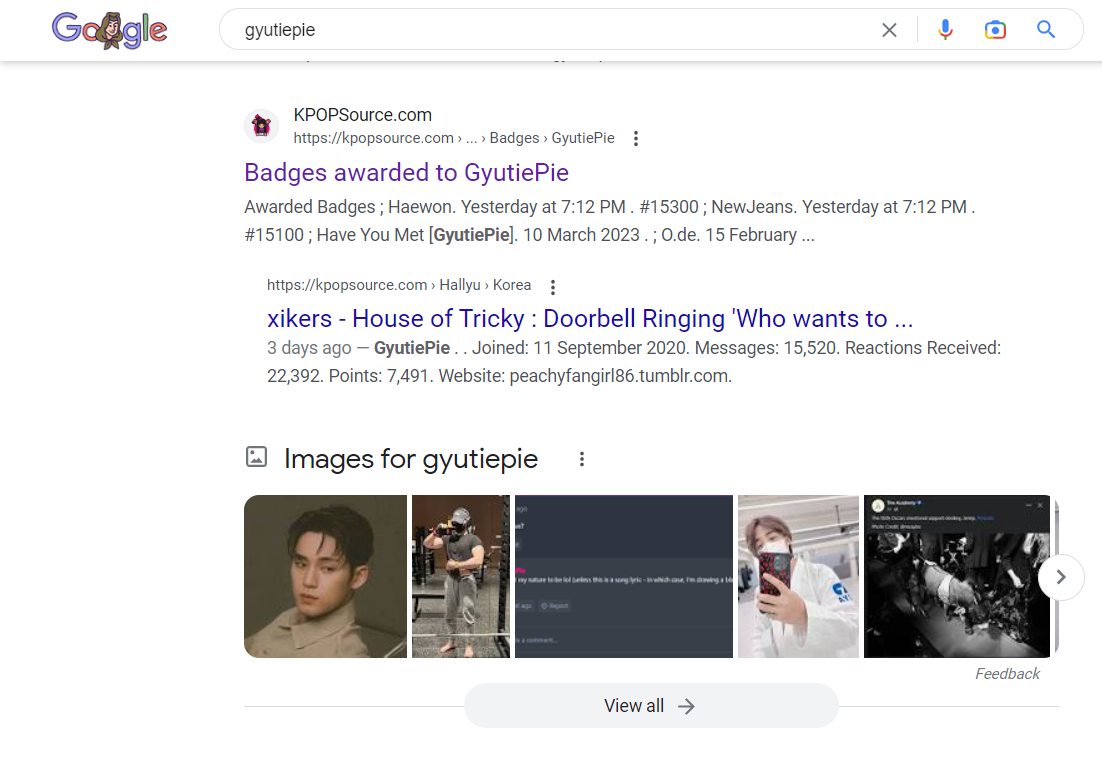
Task: Click the Google doodle logo
Action: point(110,30)
